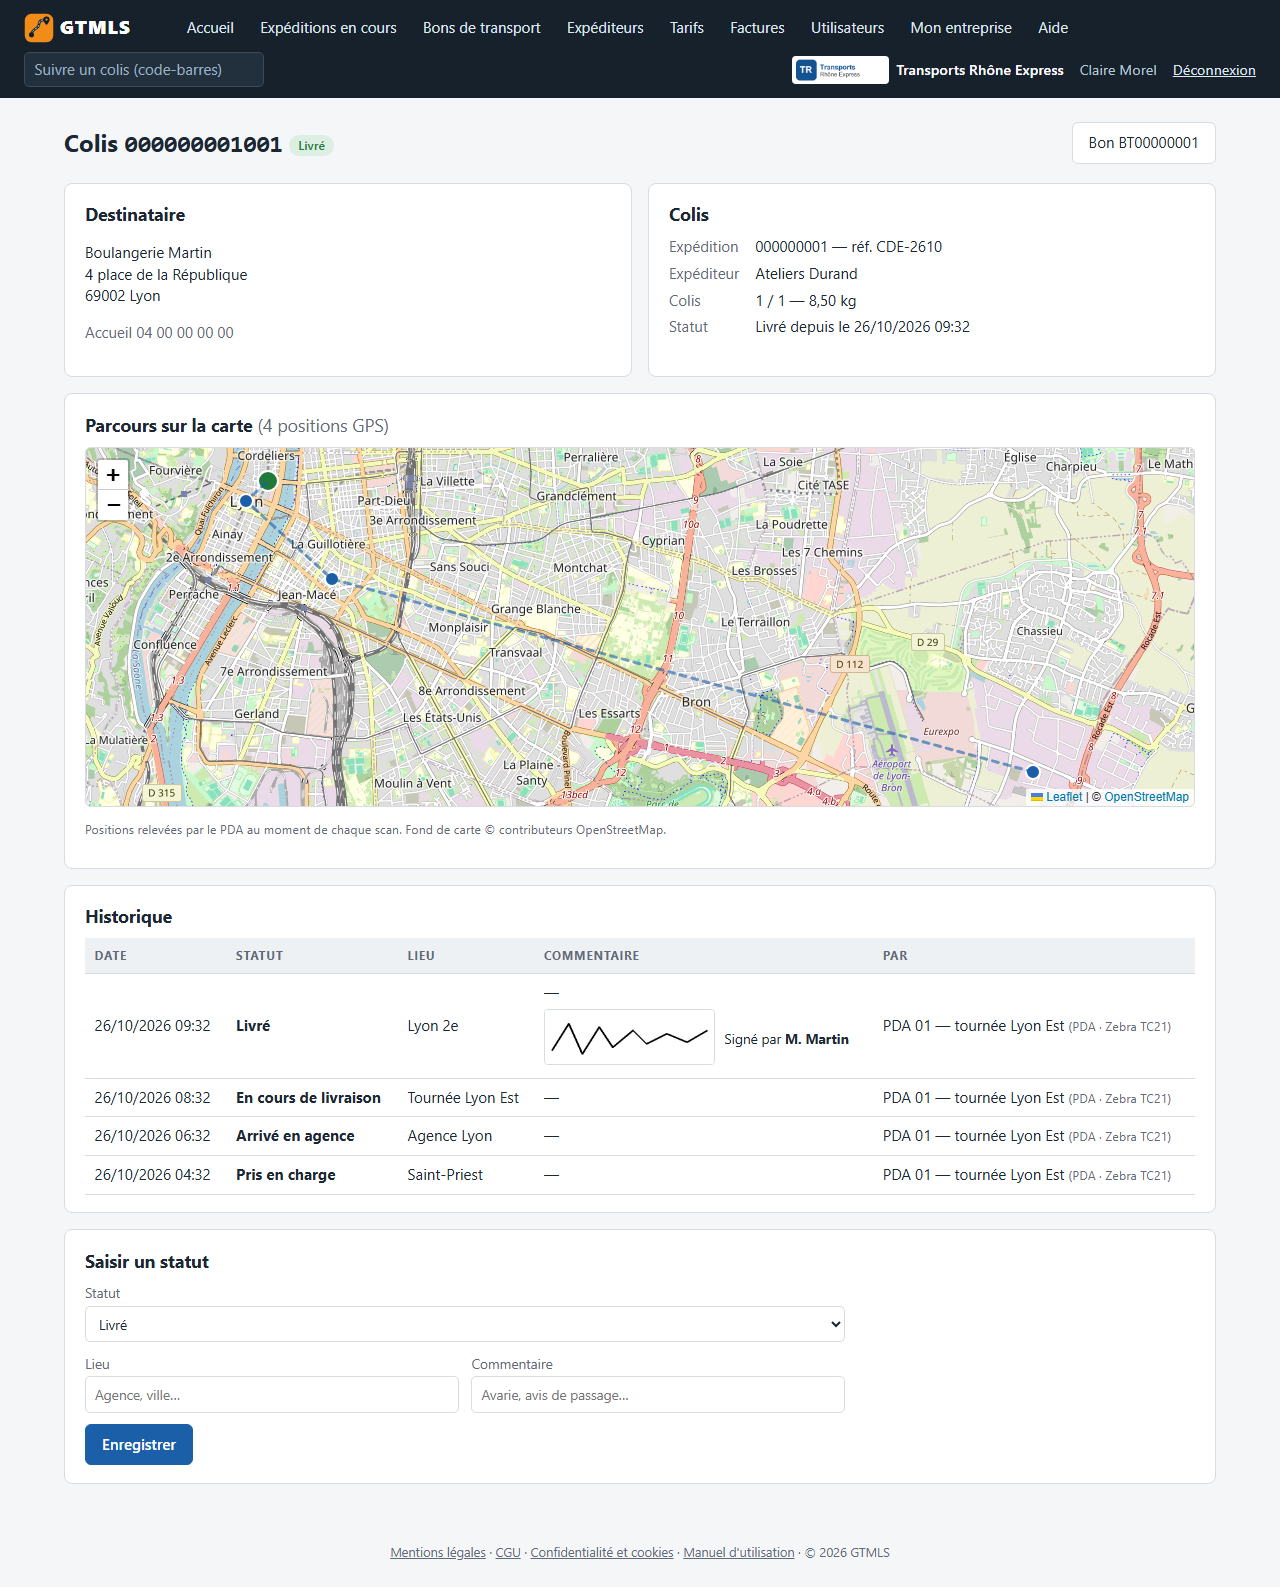Click the 'Ateliers Durand' sender value
This screenshot has height=1587, width=1280.
806,274
